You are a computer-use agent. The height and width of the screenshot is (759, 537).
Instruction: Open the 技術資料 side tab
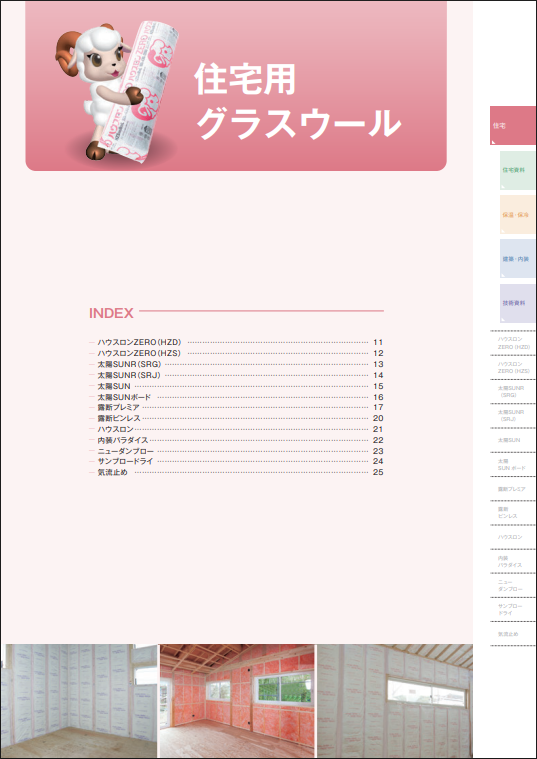click(x=517, y=303)
